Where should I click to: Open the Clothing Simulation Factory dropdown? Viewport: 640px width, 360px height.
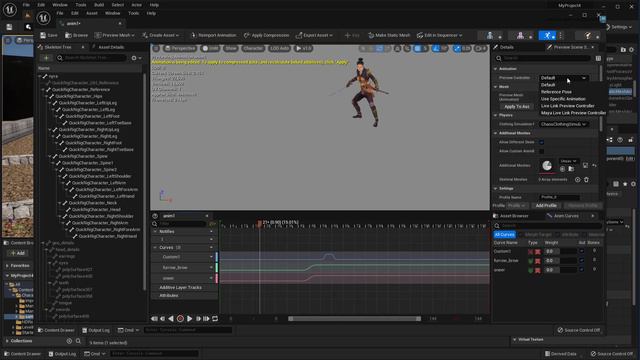pyautogui.click(x=564, y=124)
